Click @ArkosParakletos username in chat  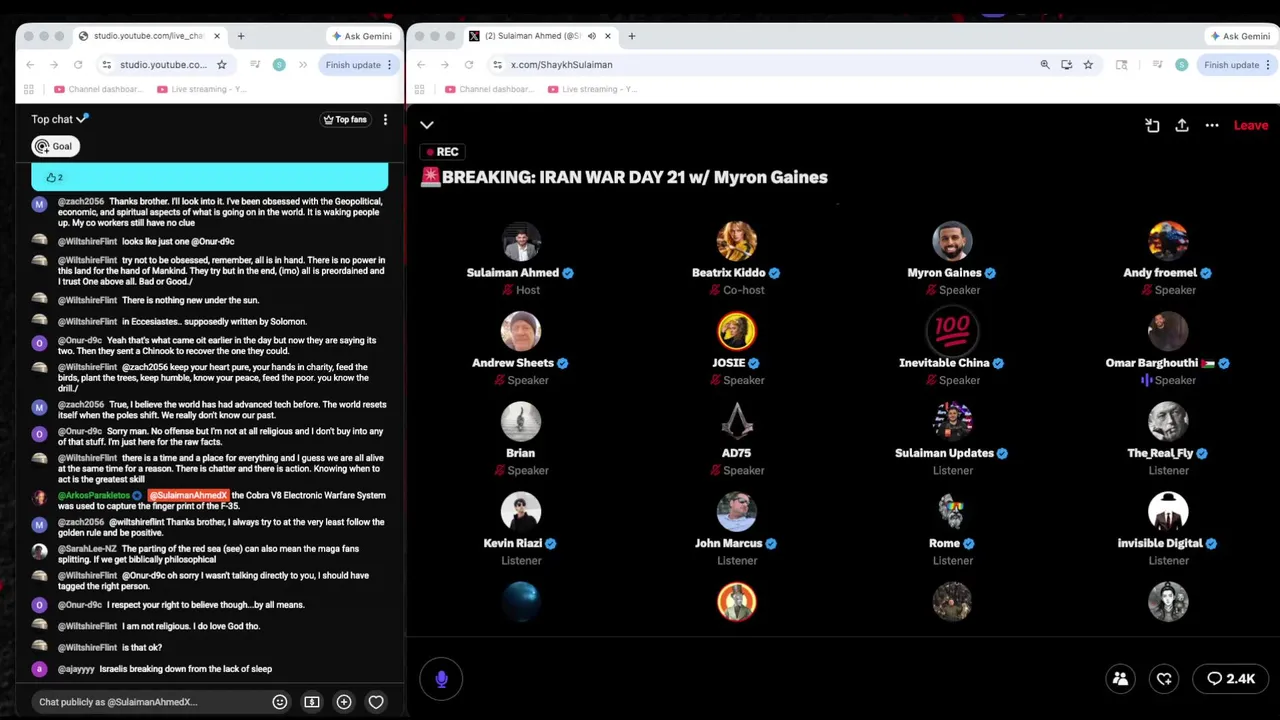point(94,495)
